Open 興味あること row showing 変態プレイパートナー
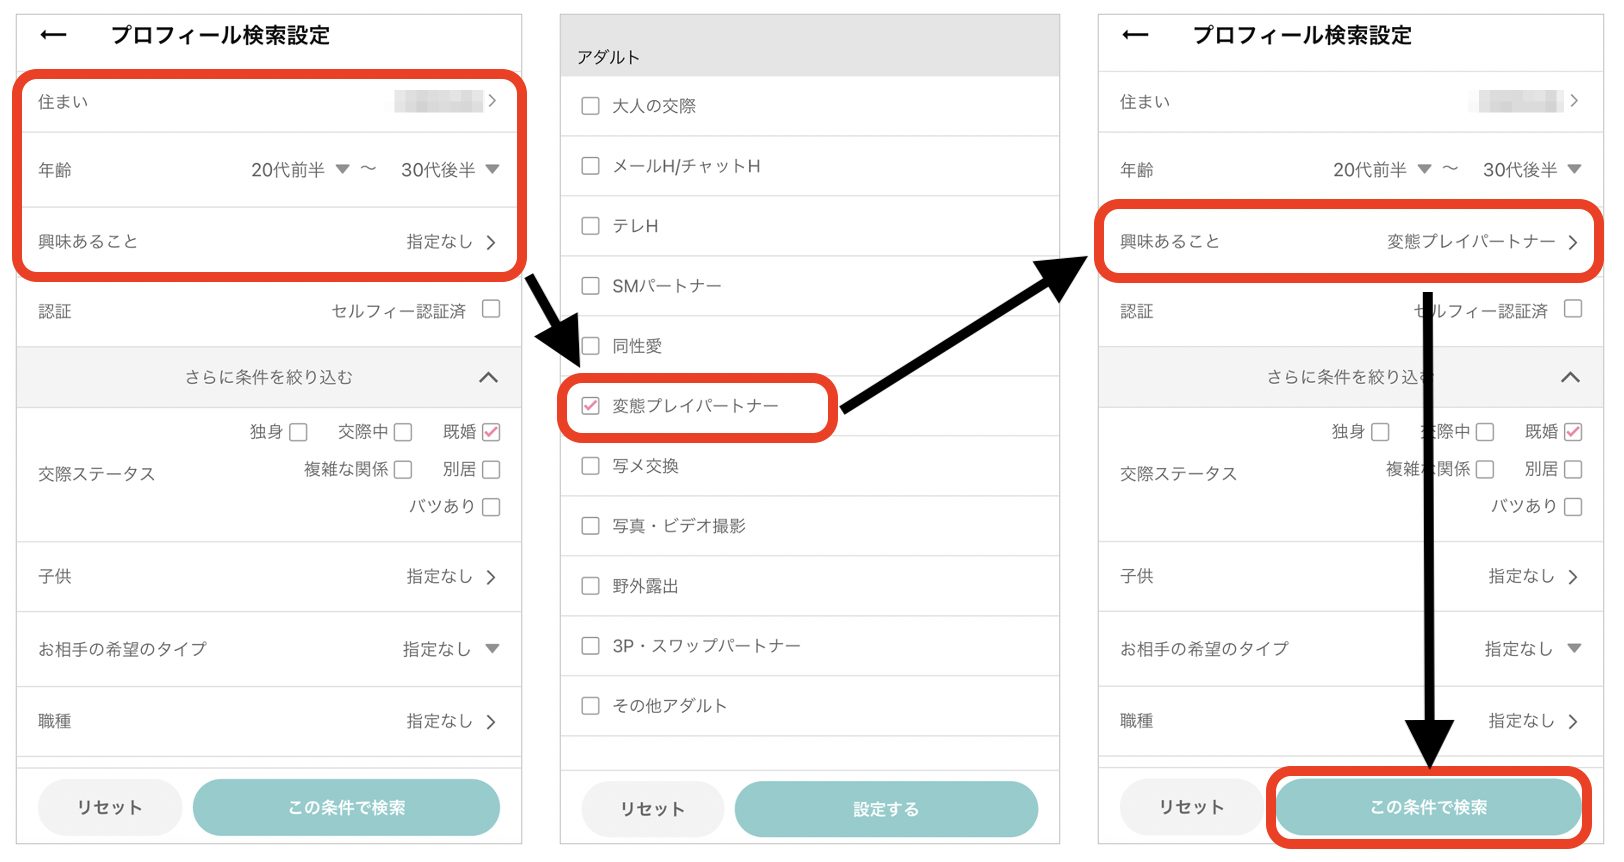 pos(1348,242)
